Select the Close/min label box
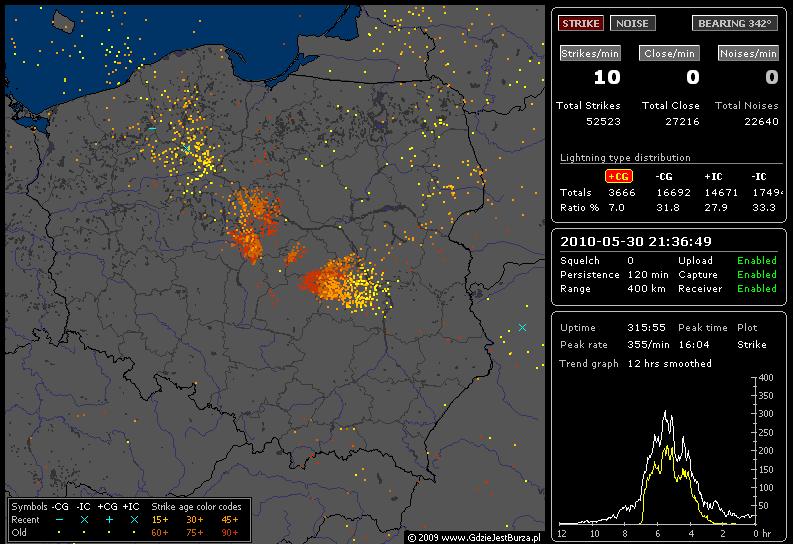This screenshot has width=794, height=544. tap(669, 53)
